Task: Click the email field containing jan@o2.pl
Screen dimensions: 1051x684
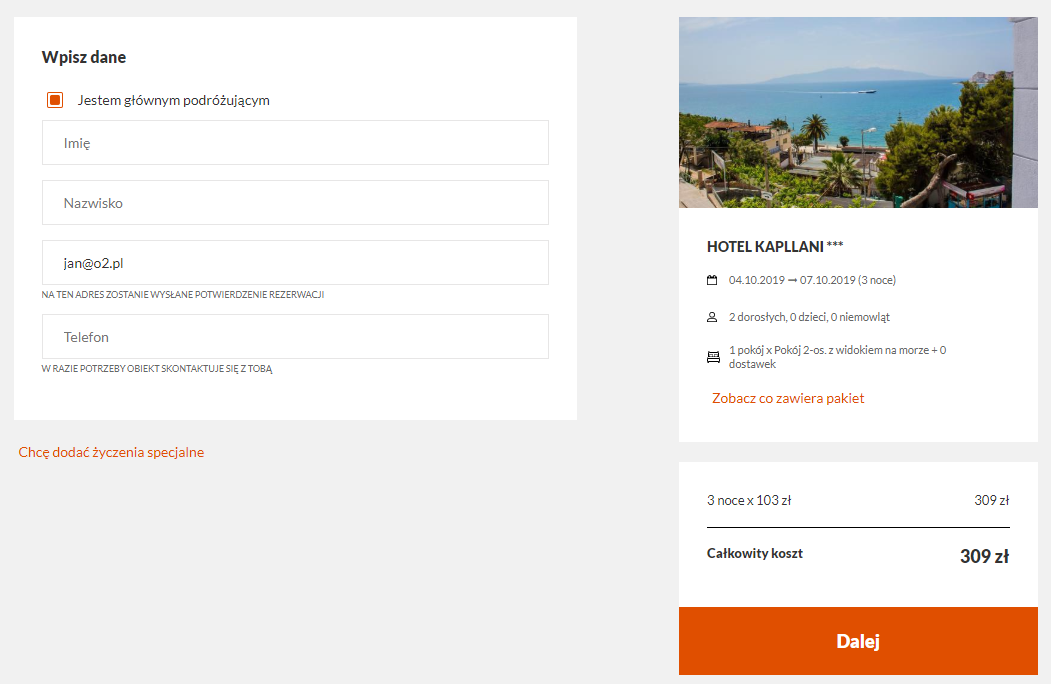Action: tap(296, 263)
